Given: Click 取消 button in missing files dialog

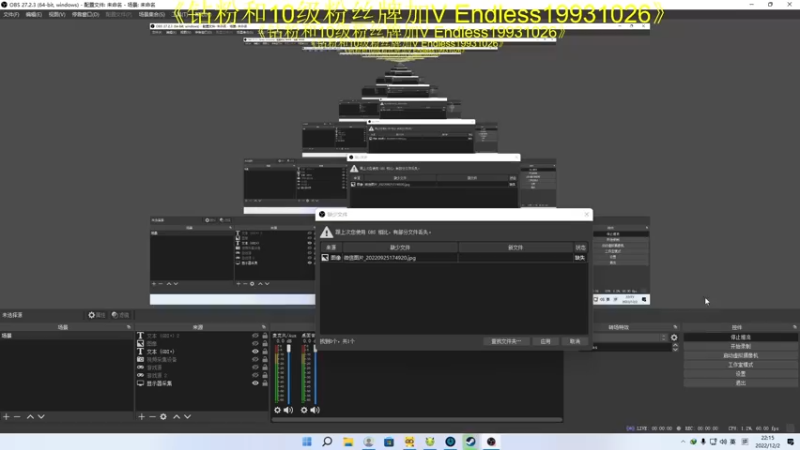Looking at the screenshot, I should 575,341.
